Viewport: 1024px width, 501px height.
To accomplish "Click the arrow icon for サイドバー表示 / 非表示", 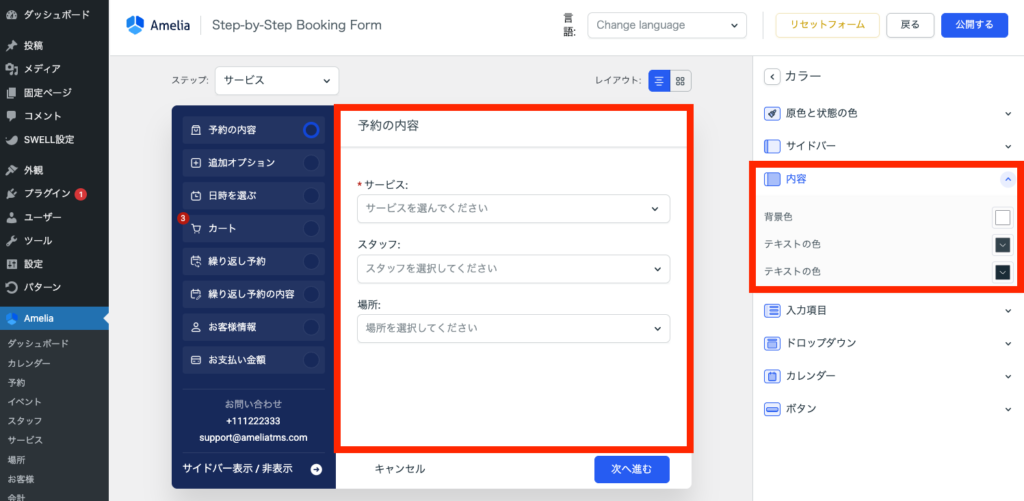I will (x=316, y=468).
